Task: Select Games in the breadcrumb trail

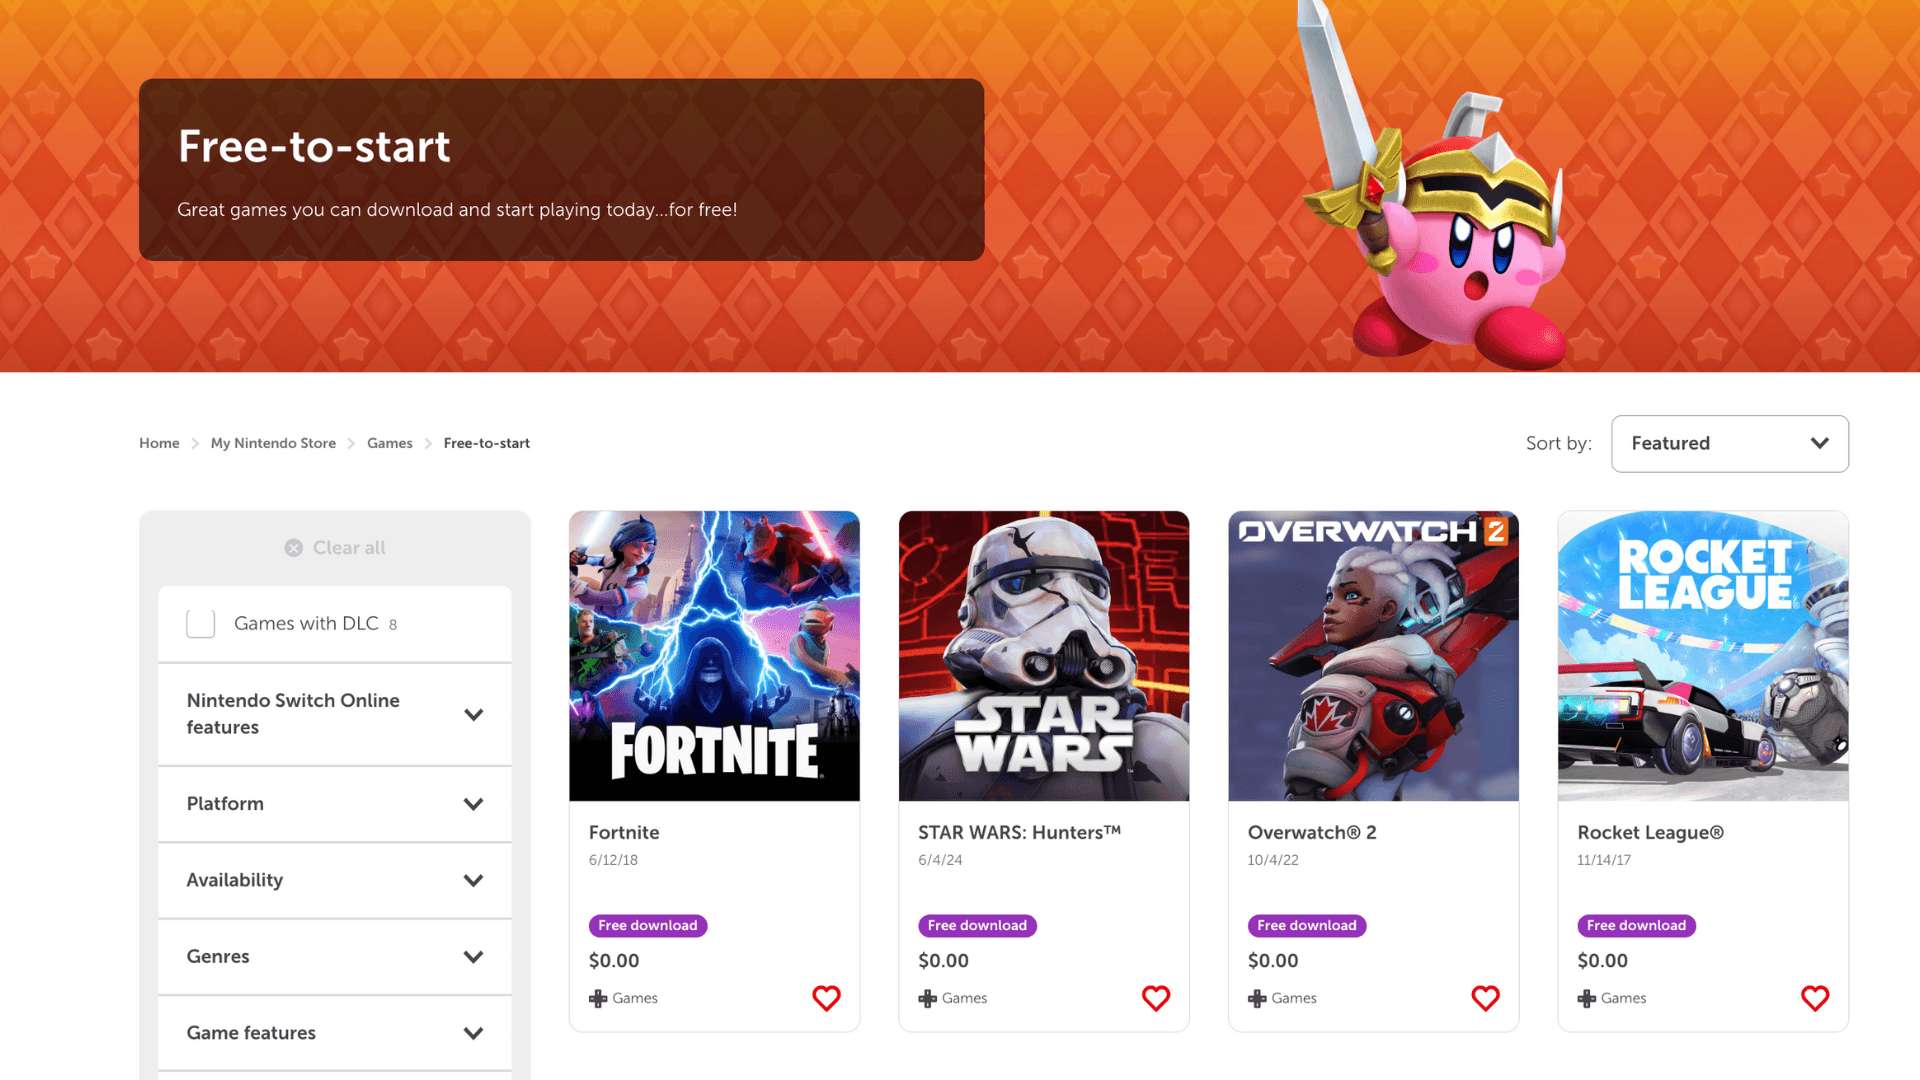Action: pyautogui.click(x=389, y=443)
